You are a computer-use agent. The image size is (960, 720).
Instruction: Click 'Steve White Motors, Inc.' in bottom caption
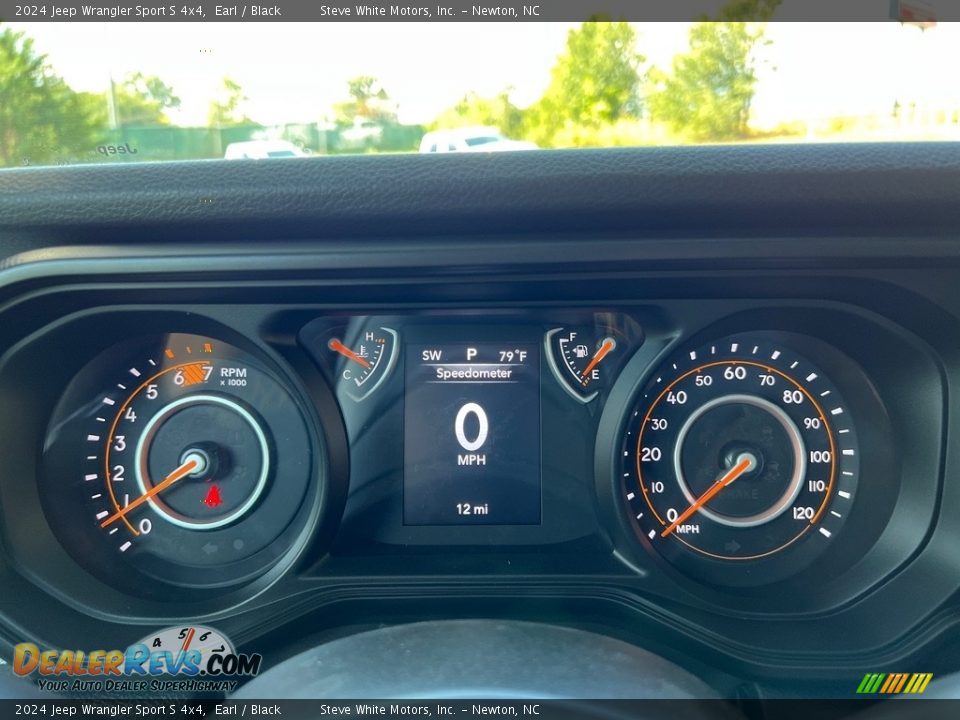(388, 710)
